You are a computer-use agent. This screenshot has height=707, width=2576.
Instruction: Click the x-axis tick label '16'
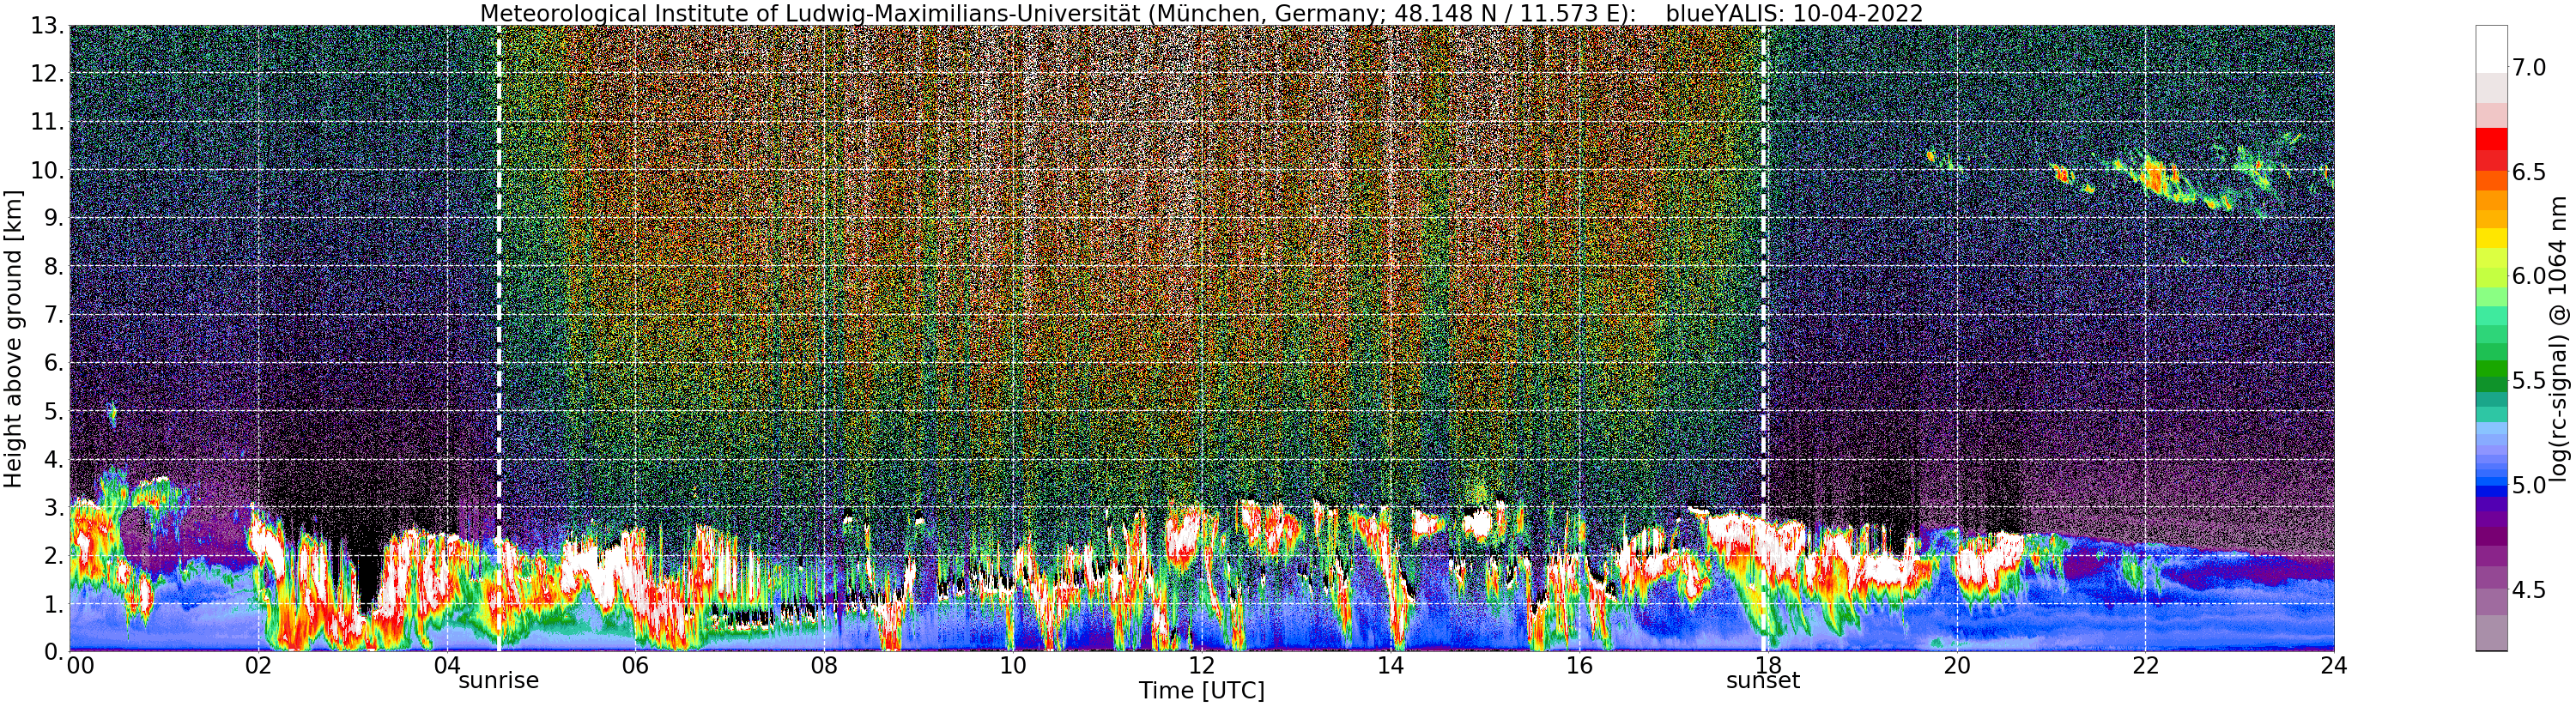[x=1579, y=666]
